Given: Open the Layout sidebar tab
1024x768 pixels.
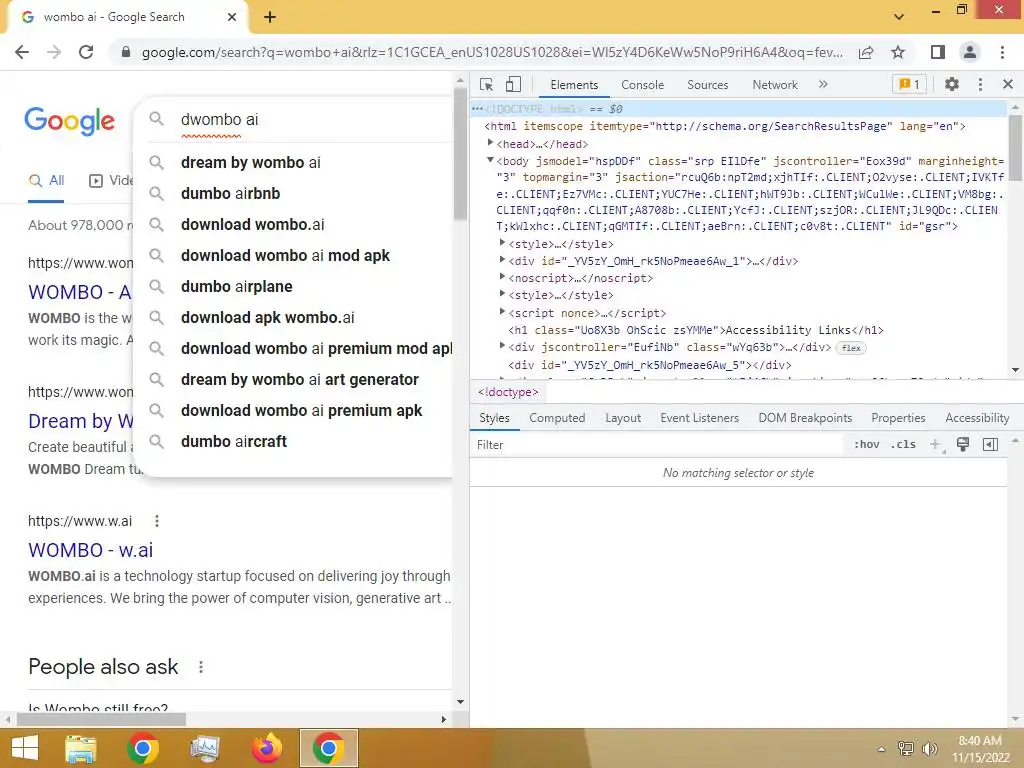Looking at the screenshot, I should (x=623, y=418).
